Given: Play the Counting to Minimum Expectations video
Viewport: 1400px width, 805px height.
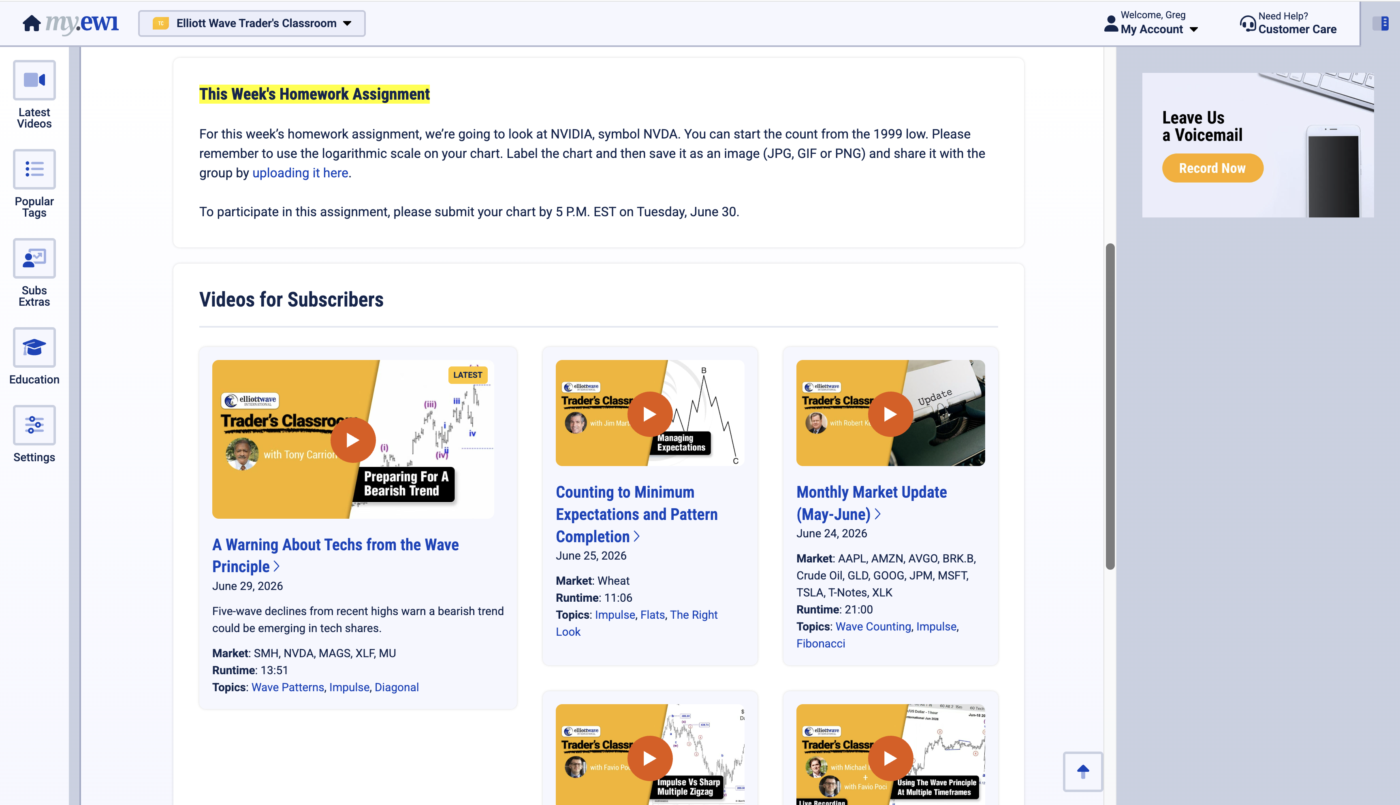Looking at the screenshot, I should pyautogui.click(x=650, y=414).
